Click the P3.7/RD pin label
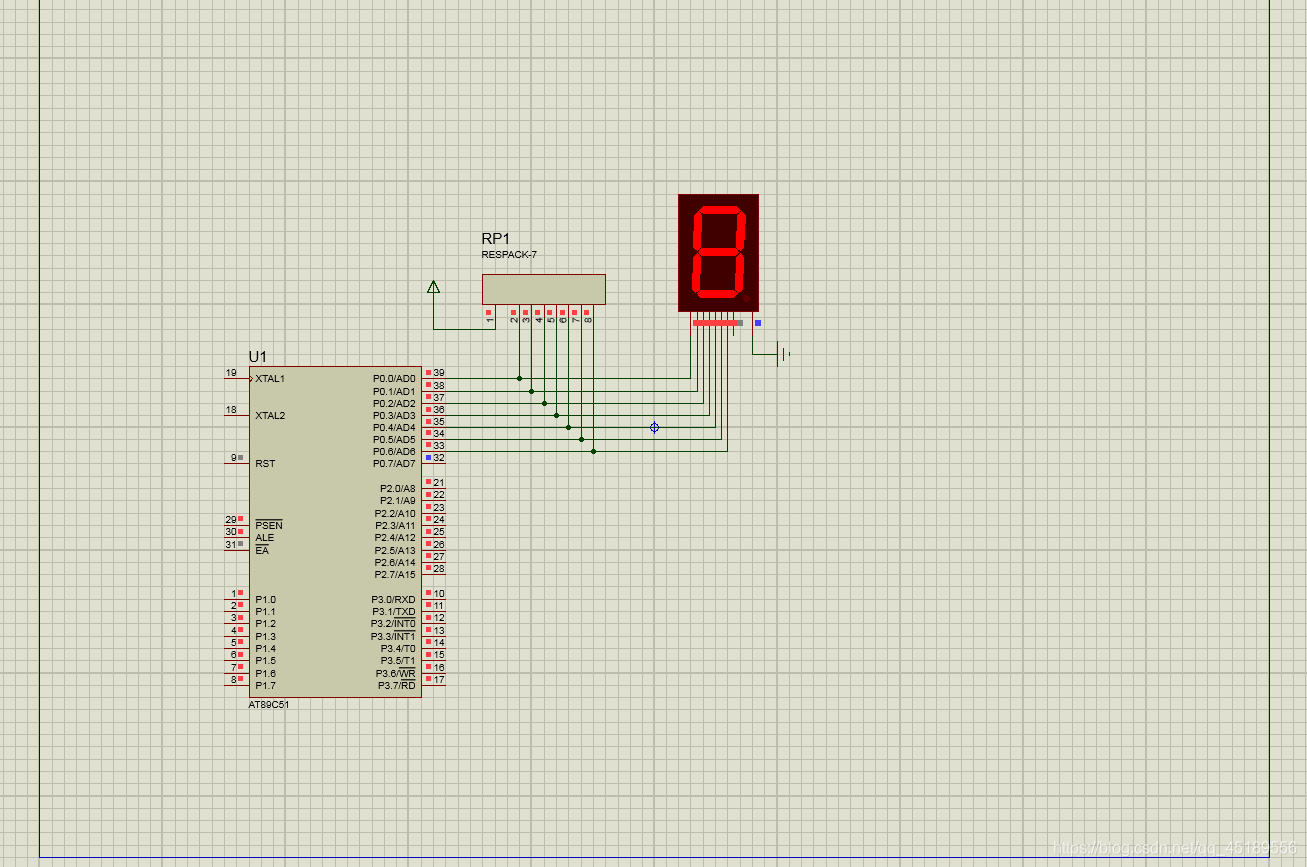Image resolution: width=1307 pixels, height=867 pixels. [x=396, y=686]
